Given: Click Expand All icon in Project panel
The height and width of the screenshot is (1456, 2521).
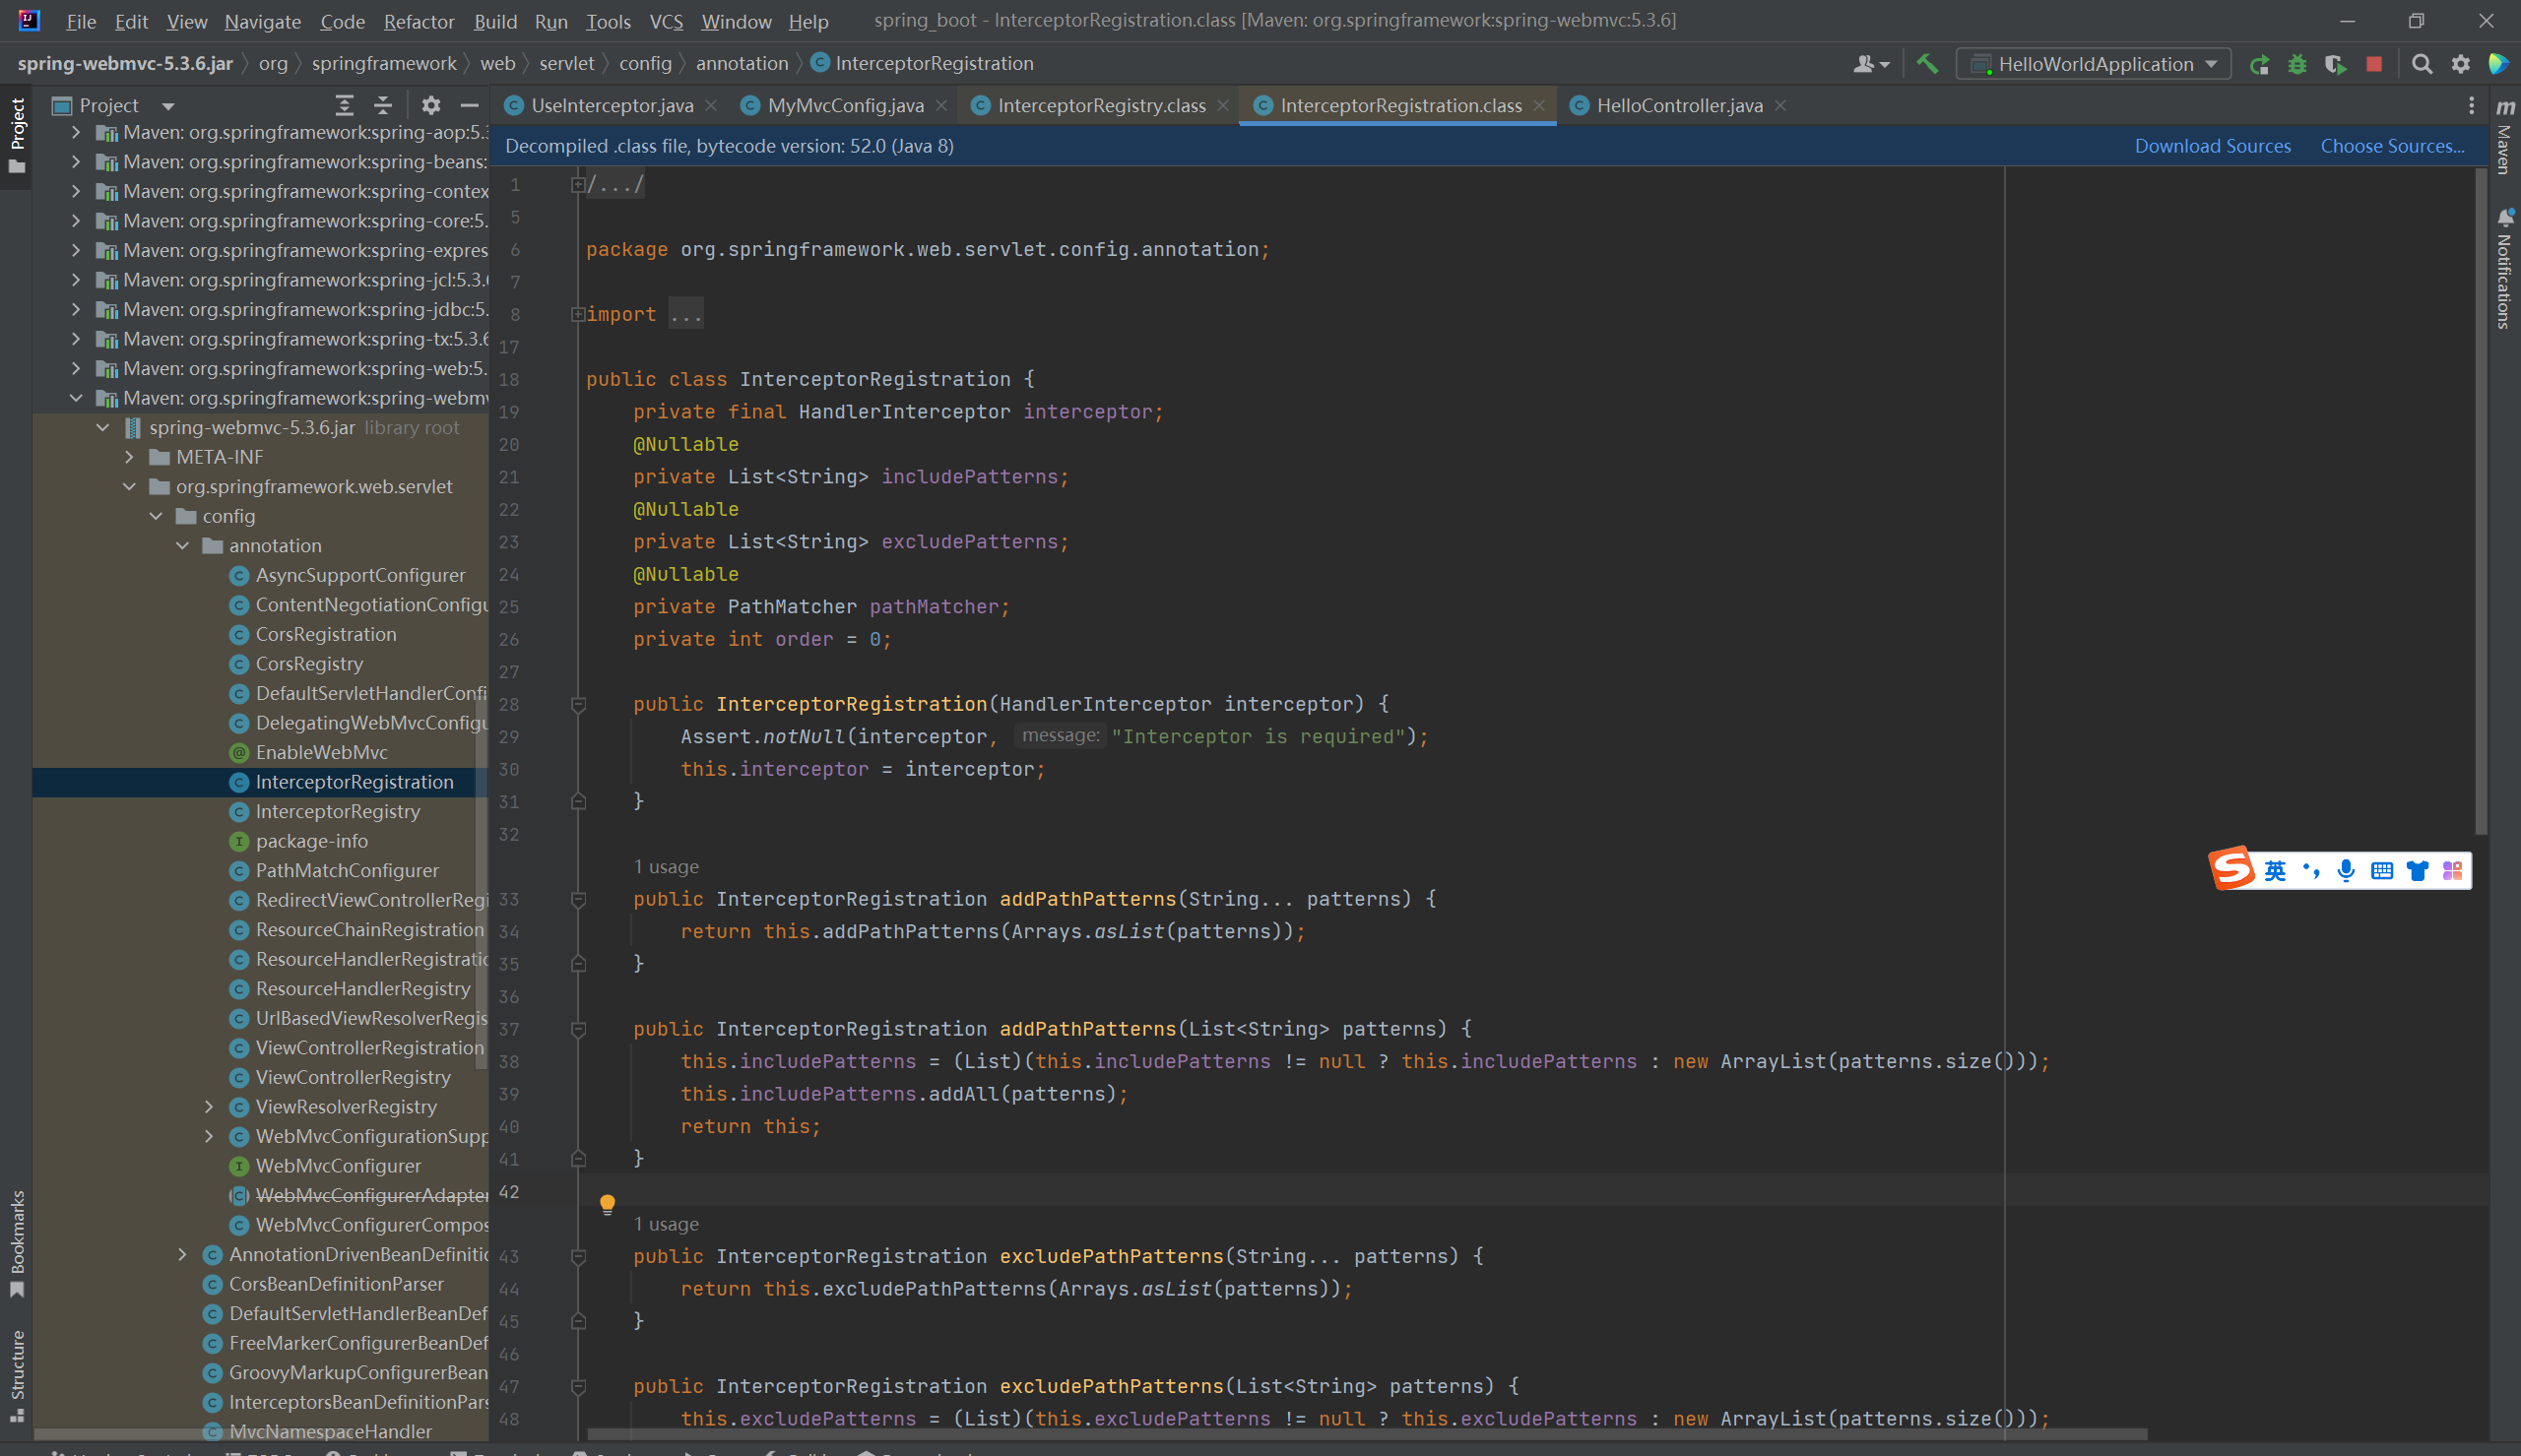Looking at the screenshot, I should click(x=345, y=105).
